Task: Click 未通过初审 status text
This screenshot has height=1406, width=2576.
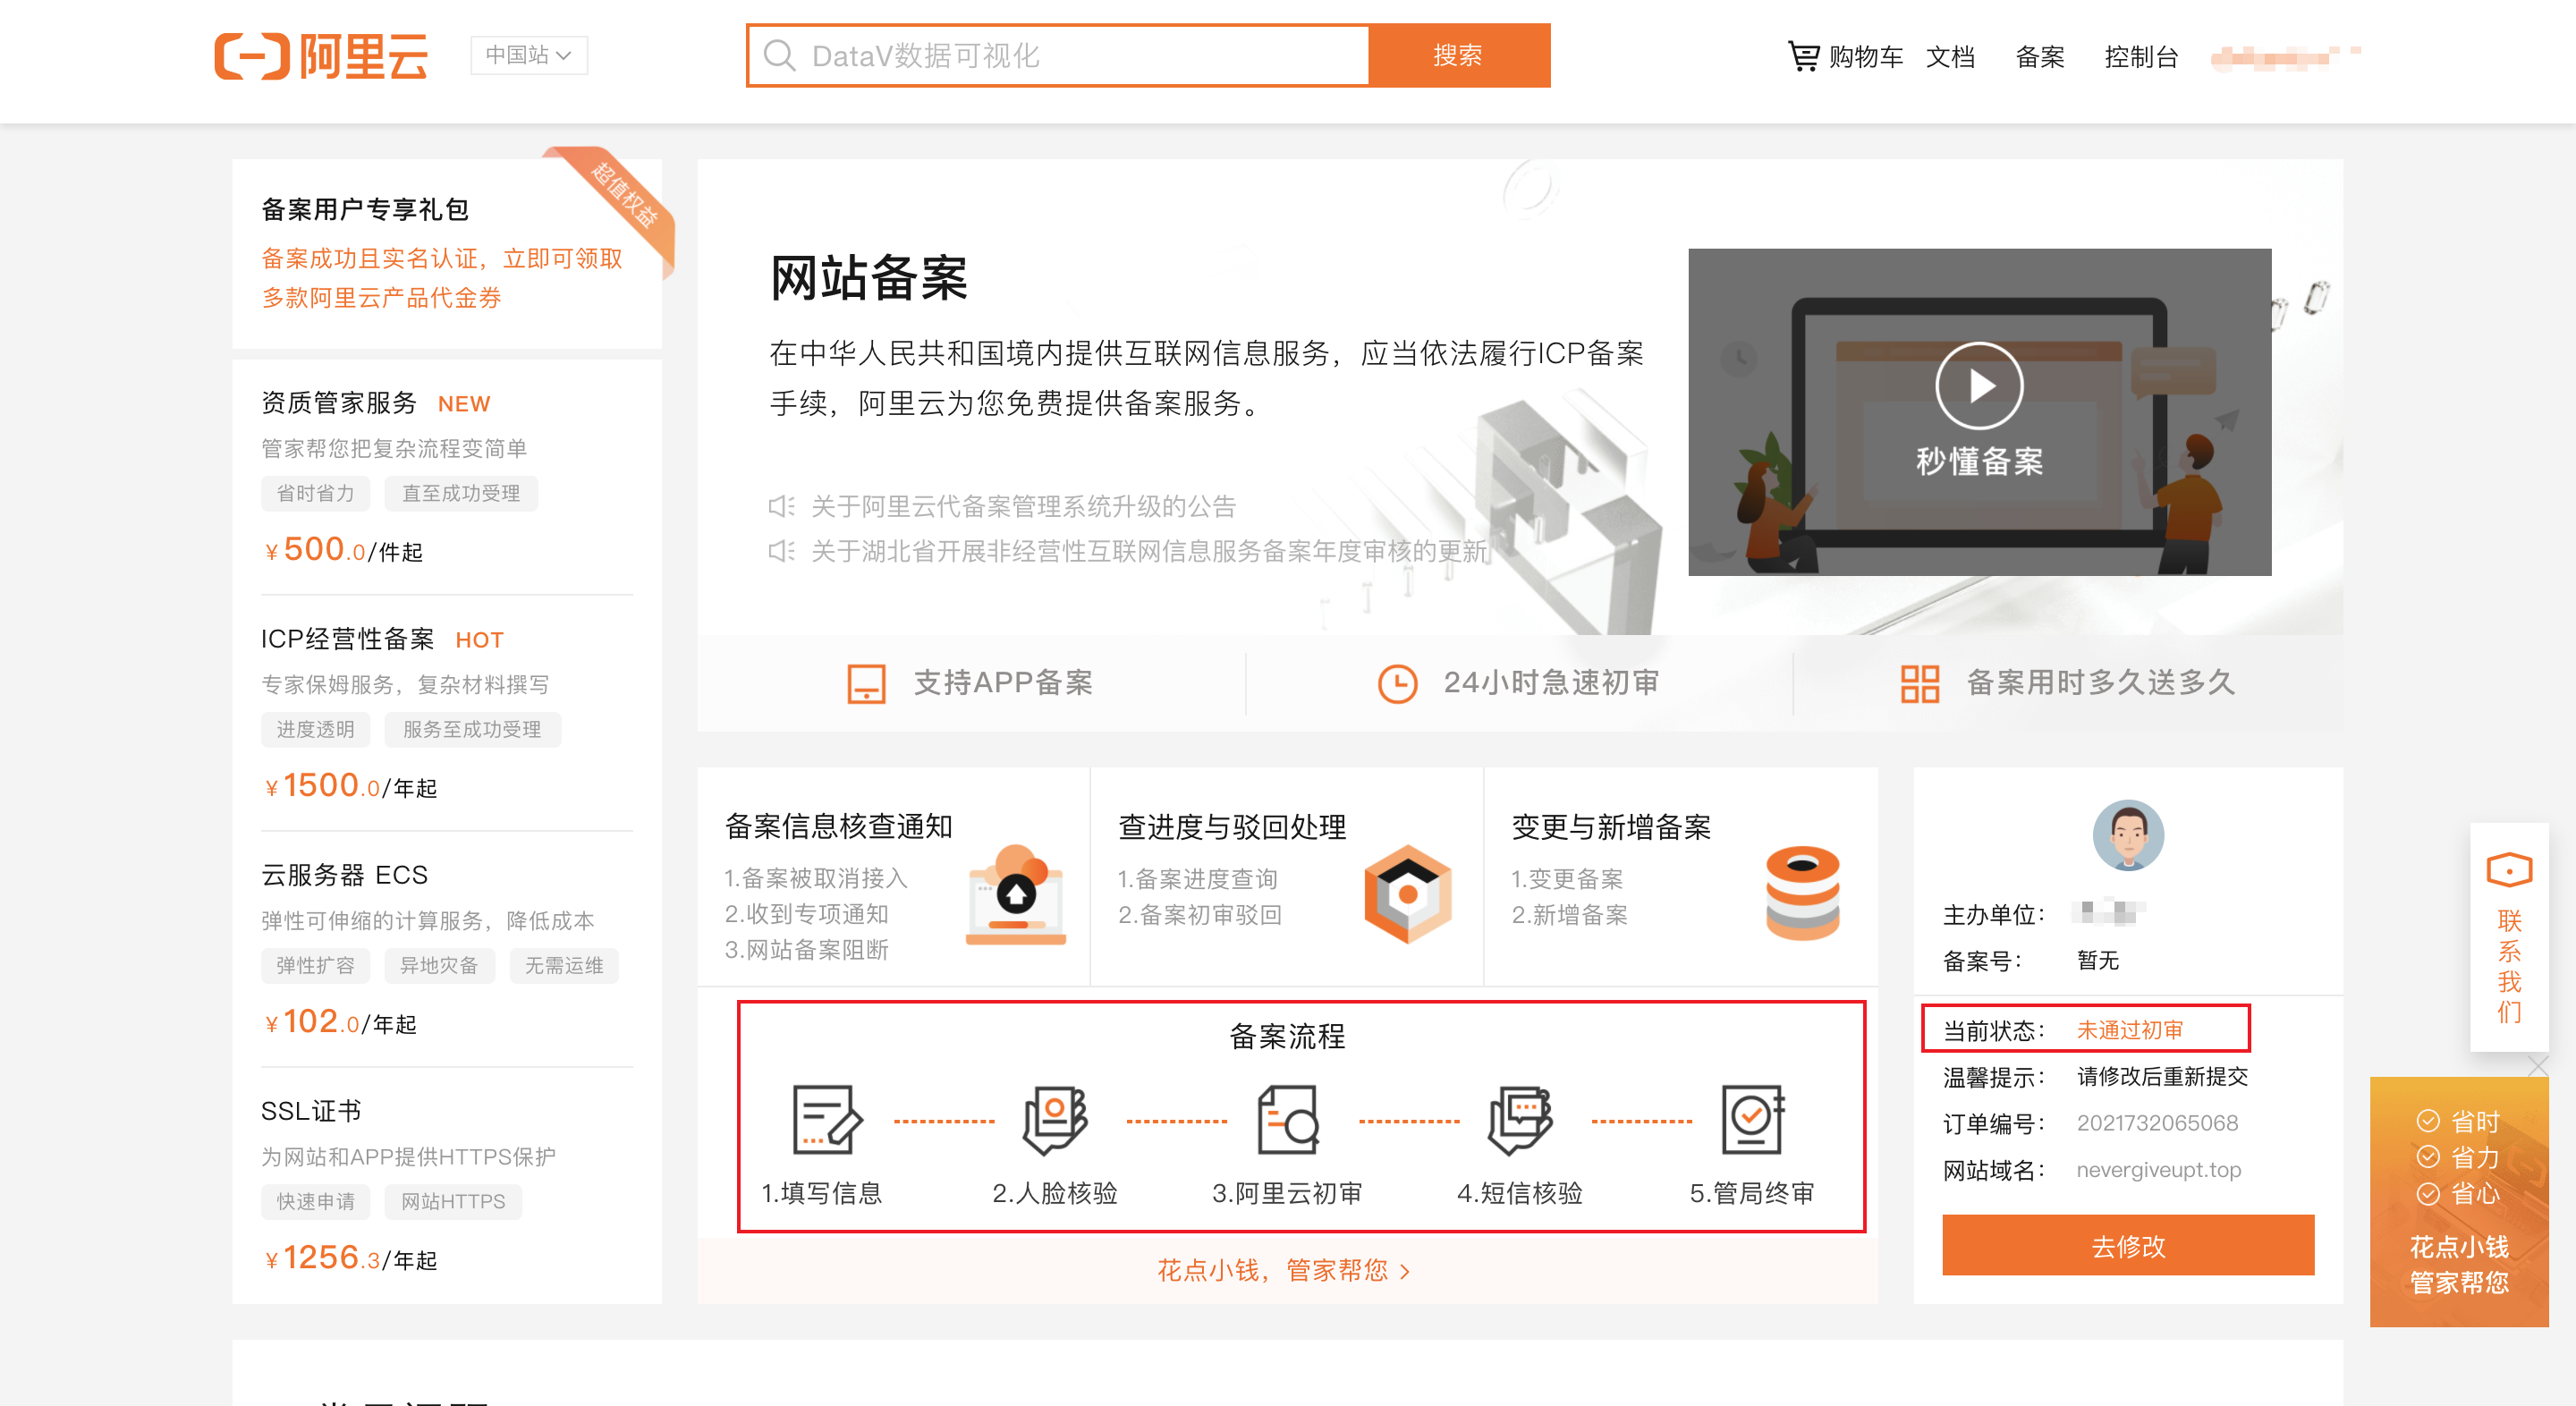Action: (2129, 1029)
